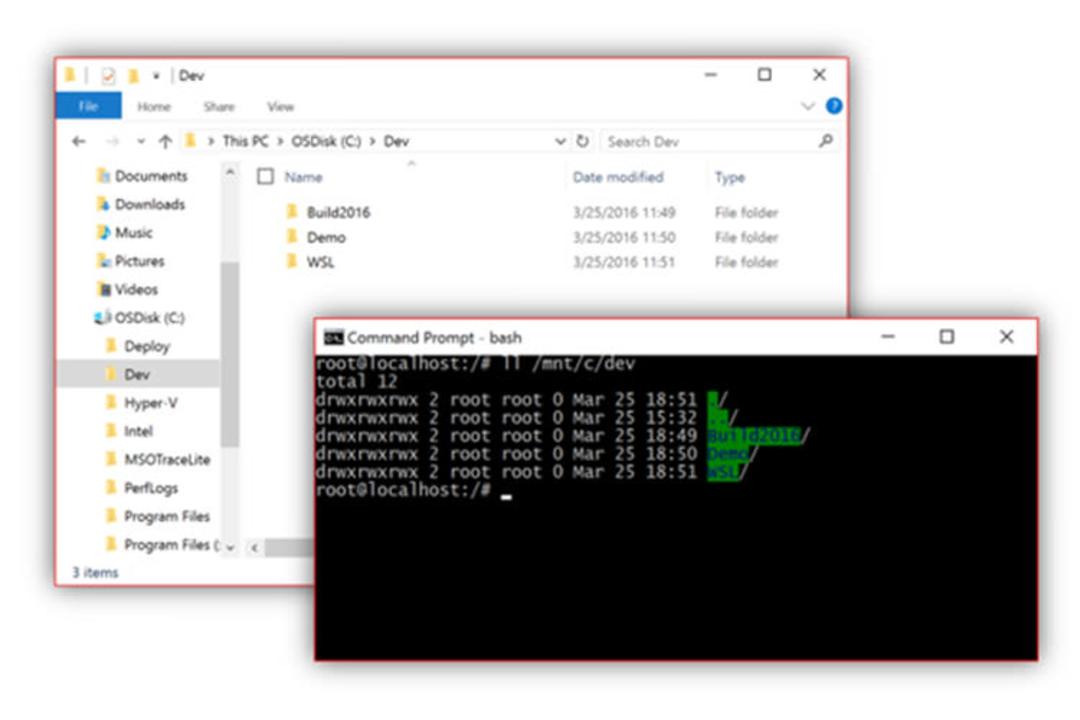Expand the ribbon using the chevron
The image size is (1080, 720).
tap(807, 106)
